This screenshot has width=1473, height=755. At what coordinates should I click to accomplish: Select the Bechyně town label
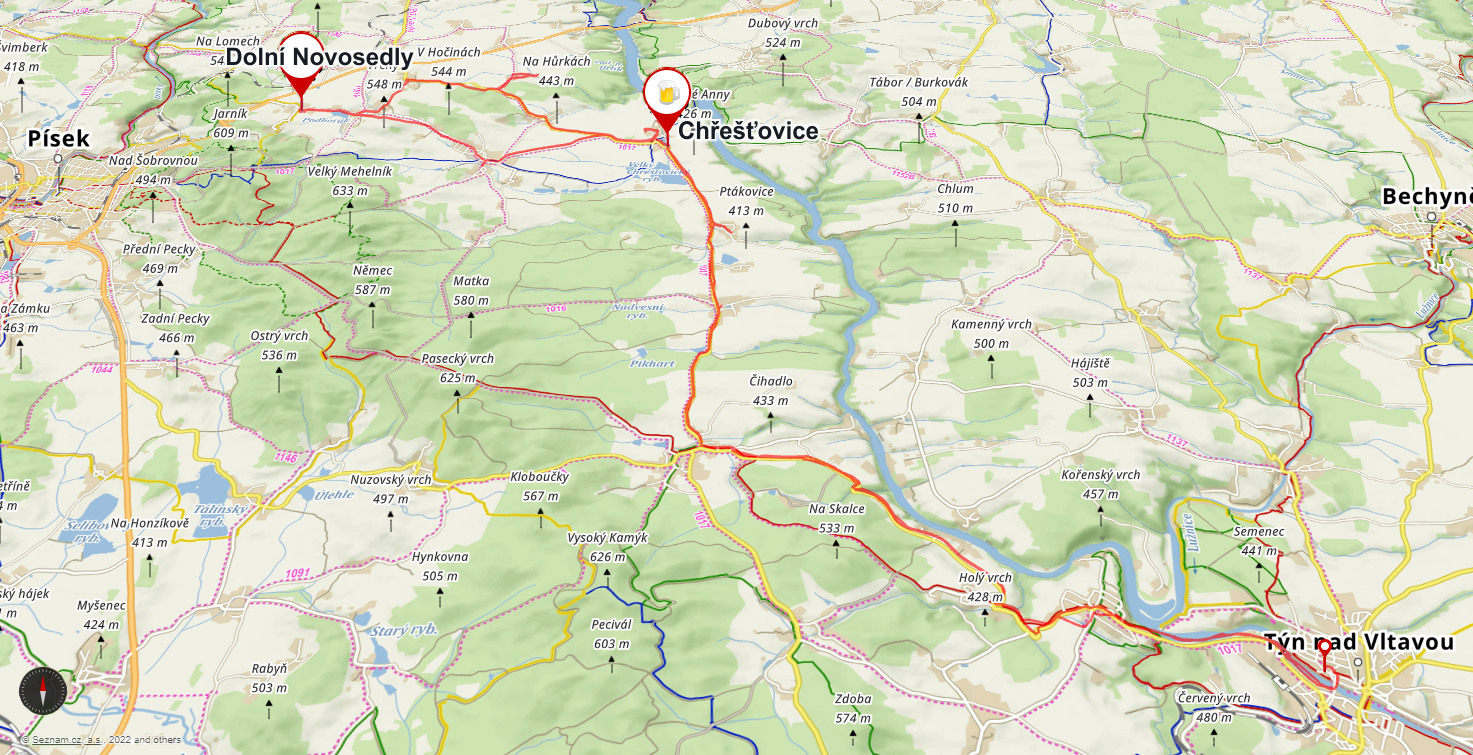point(1427,197)
